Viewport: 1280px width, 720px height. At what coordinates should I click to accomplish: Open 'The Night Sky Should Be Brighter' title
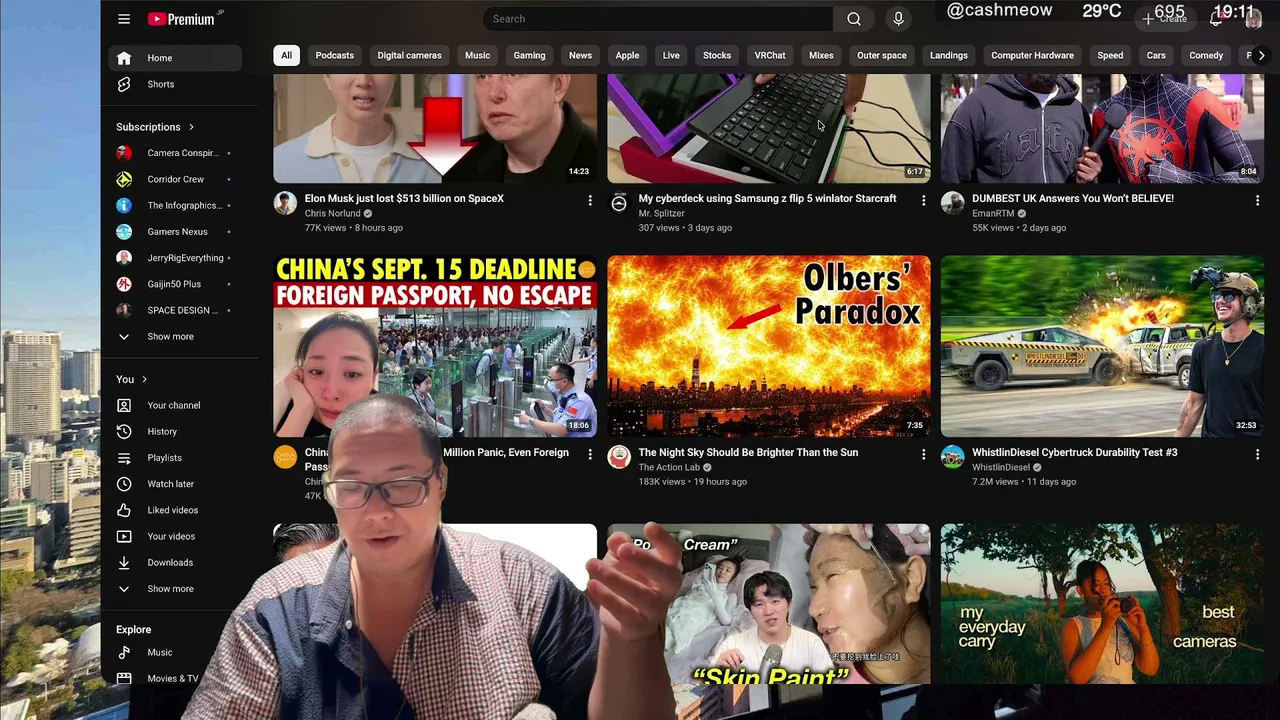748,453
